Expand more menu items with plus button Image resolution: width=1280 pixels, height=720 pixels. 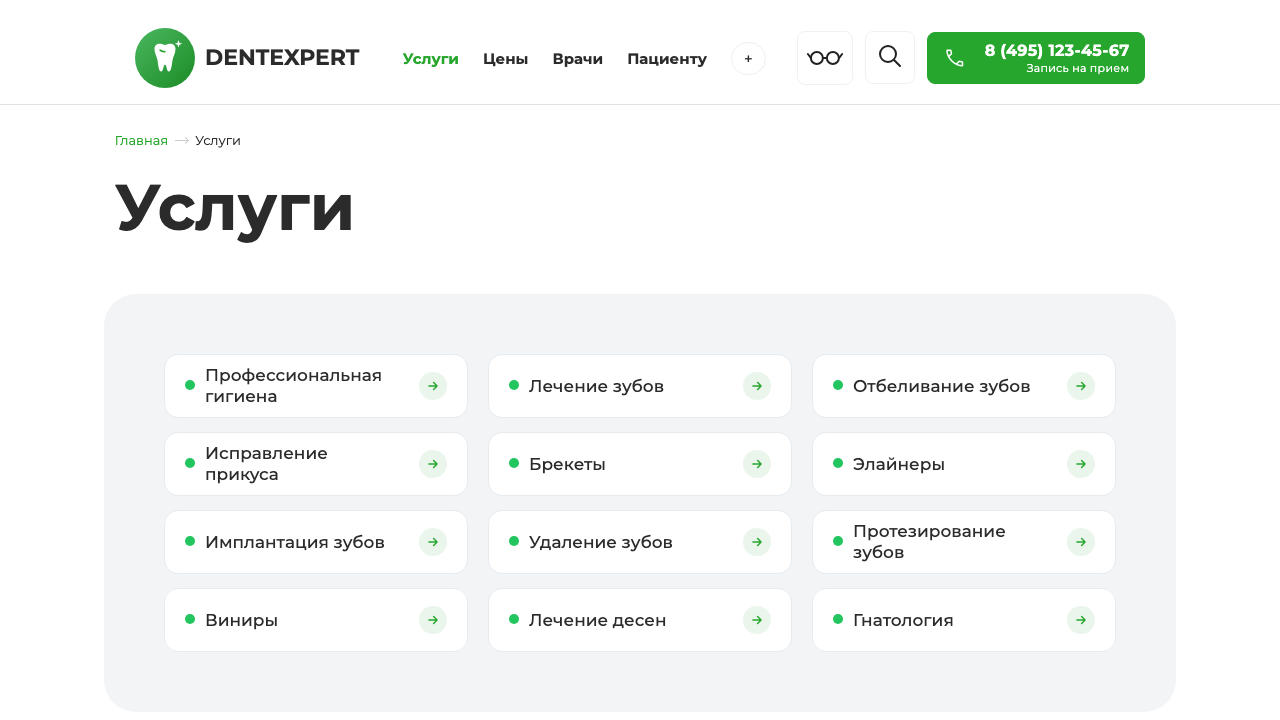pos(748,59)
